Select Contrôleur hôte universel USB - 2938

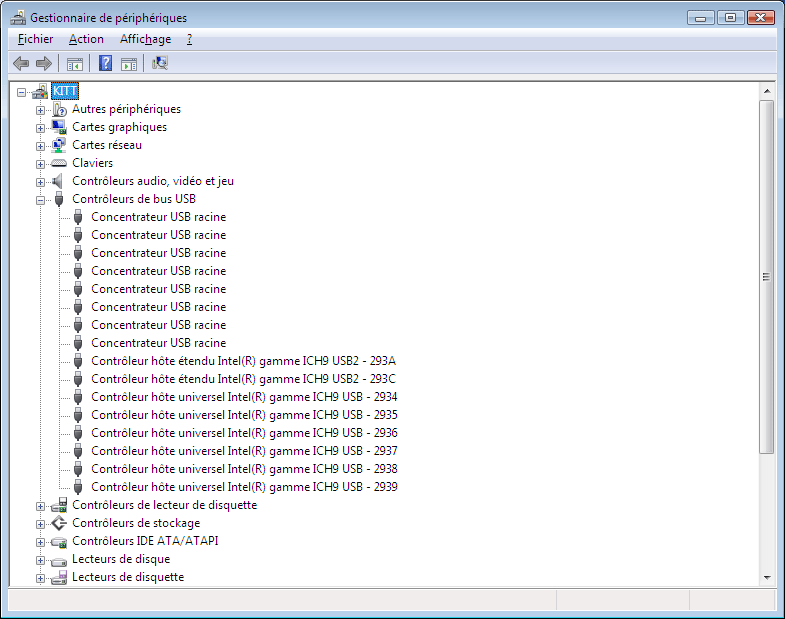[x=244, y=469]
